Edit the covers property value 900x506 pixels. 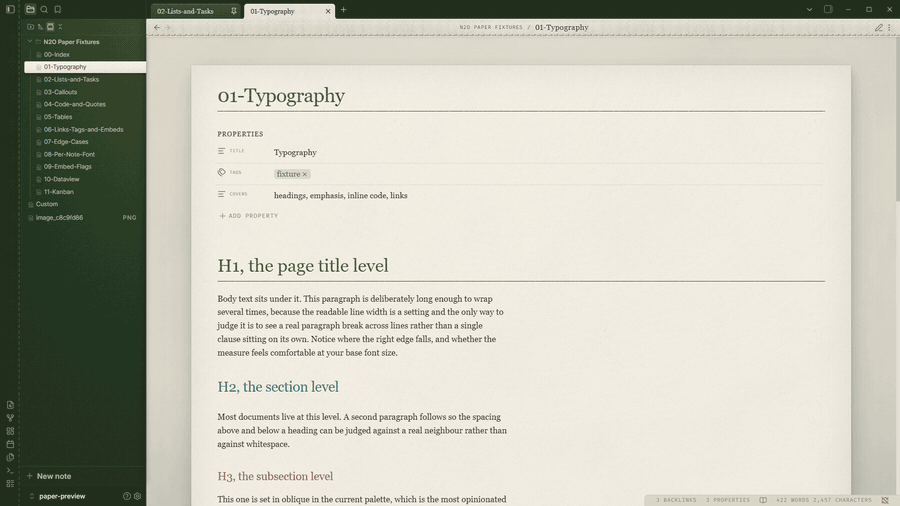tap(340, 196)
